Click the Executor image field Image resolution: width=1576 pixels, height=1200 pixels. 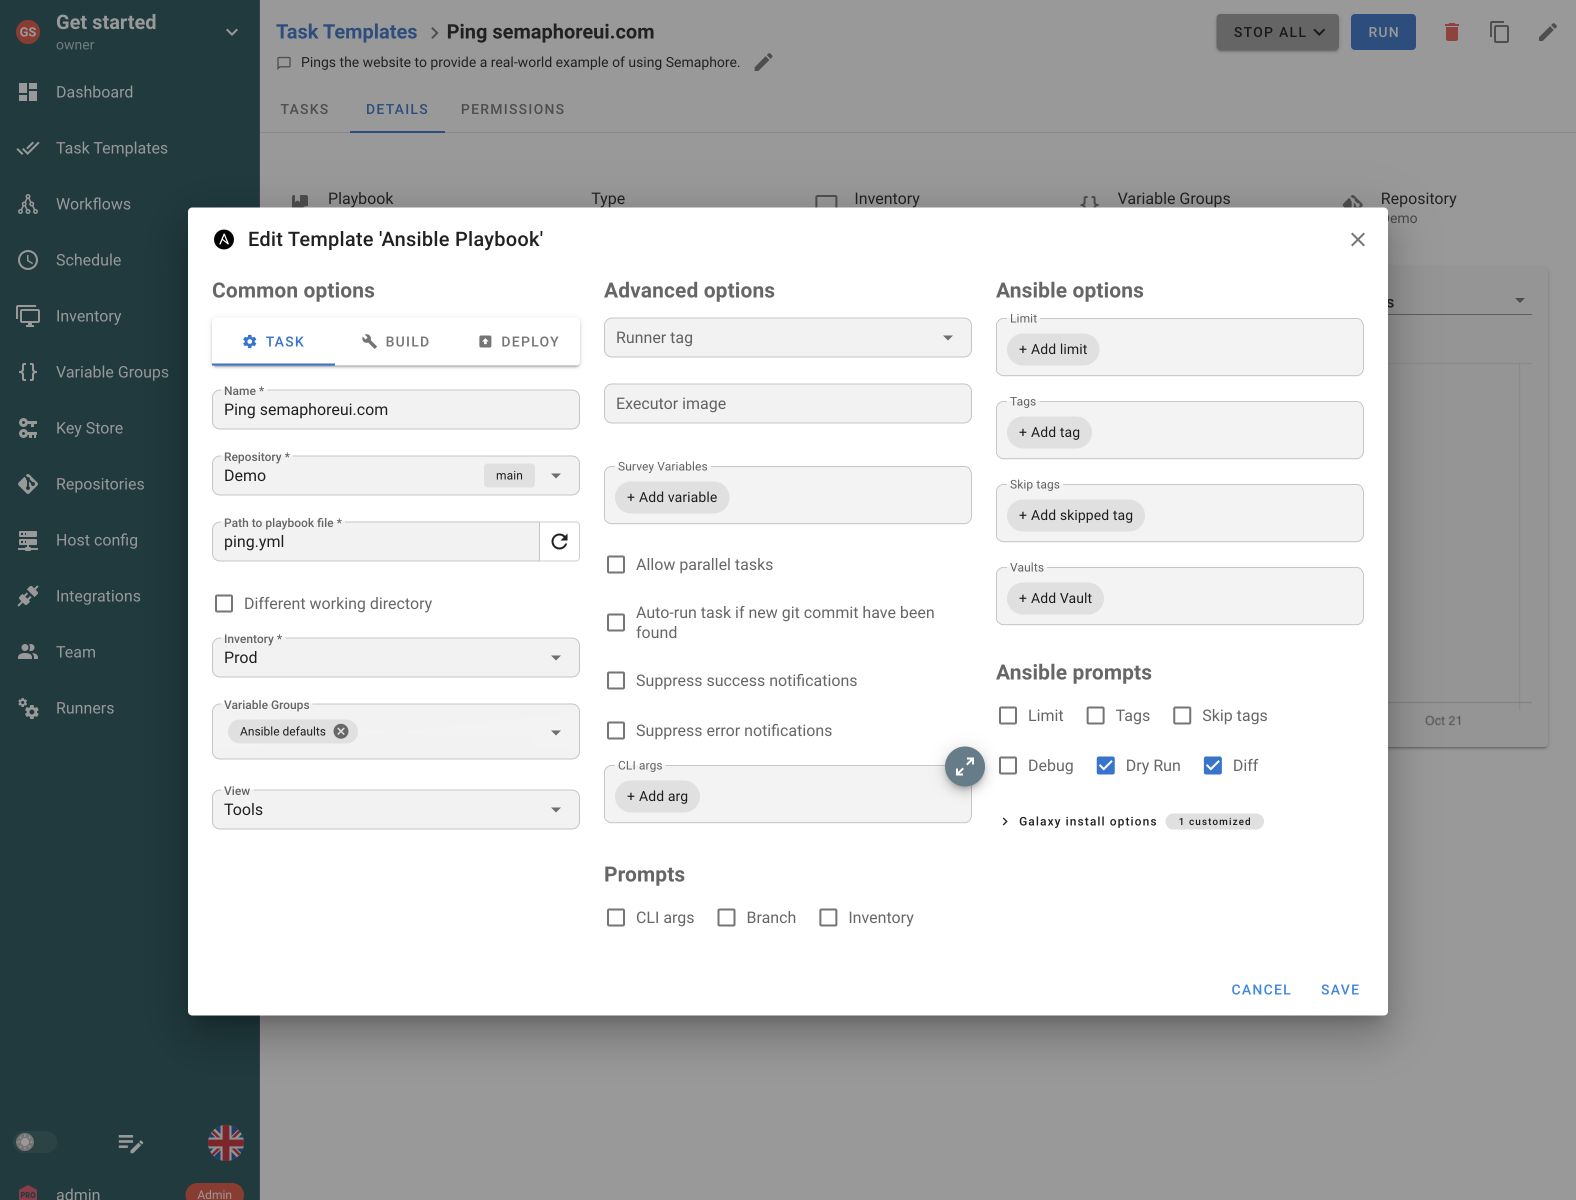coord(788,403)
